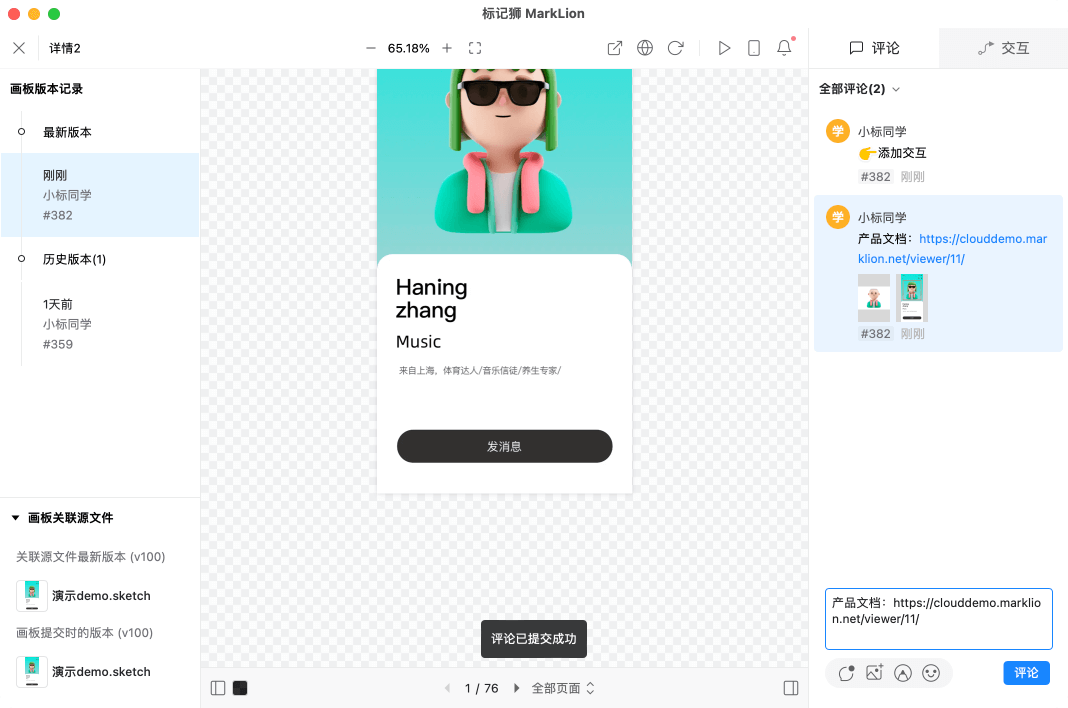Image resolution: width=1068 pixels, height=708 pixels.
Task: Click the refresh icon in the toolbar
Action: [x=675, y=48]
